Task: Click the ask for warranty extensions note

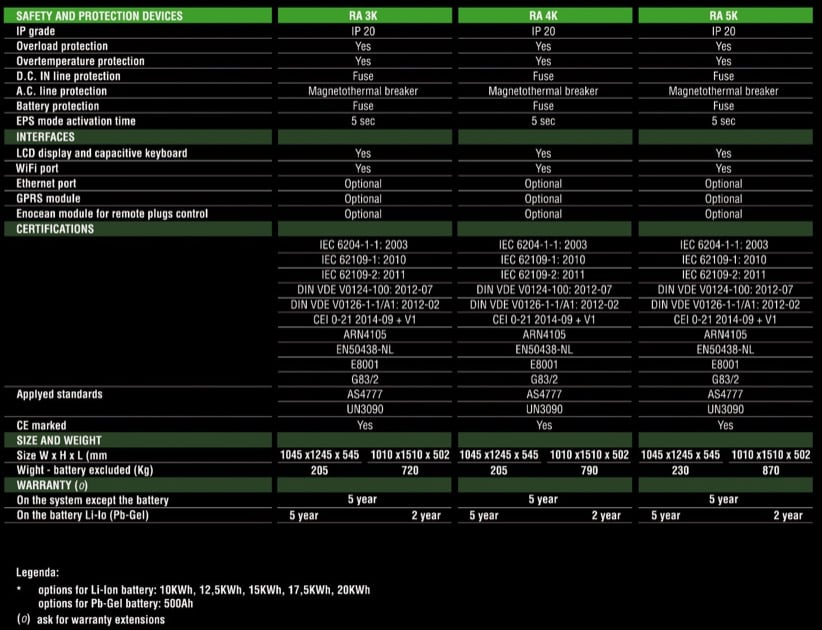Action: coord(101,620)
